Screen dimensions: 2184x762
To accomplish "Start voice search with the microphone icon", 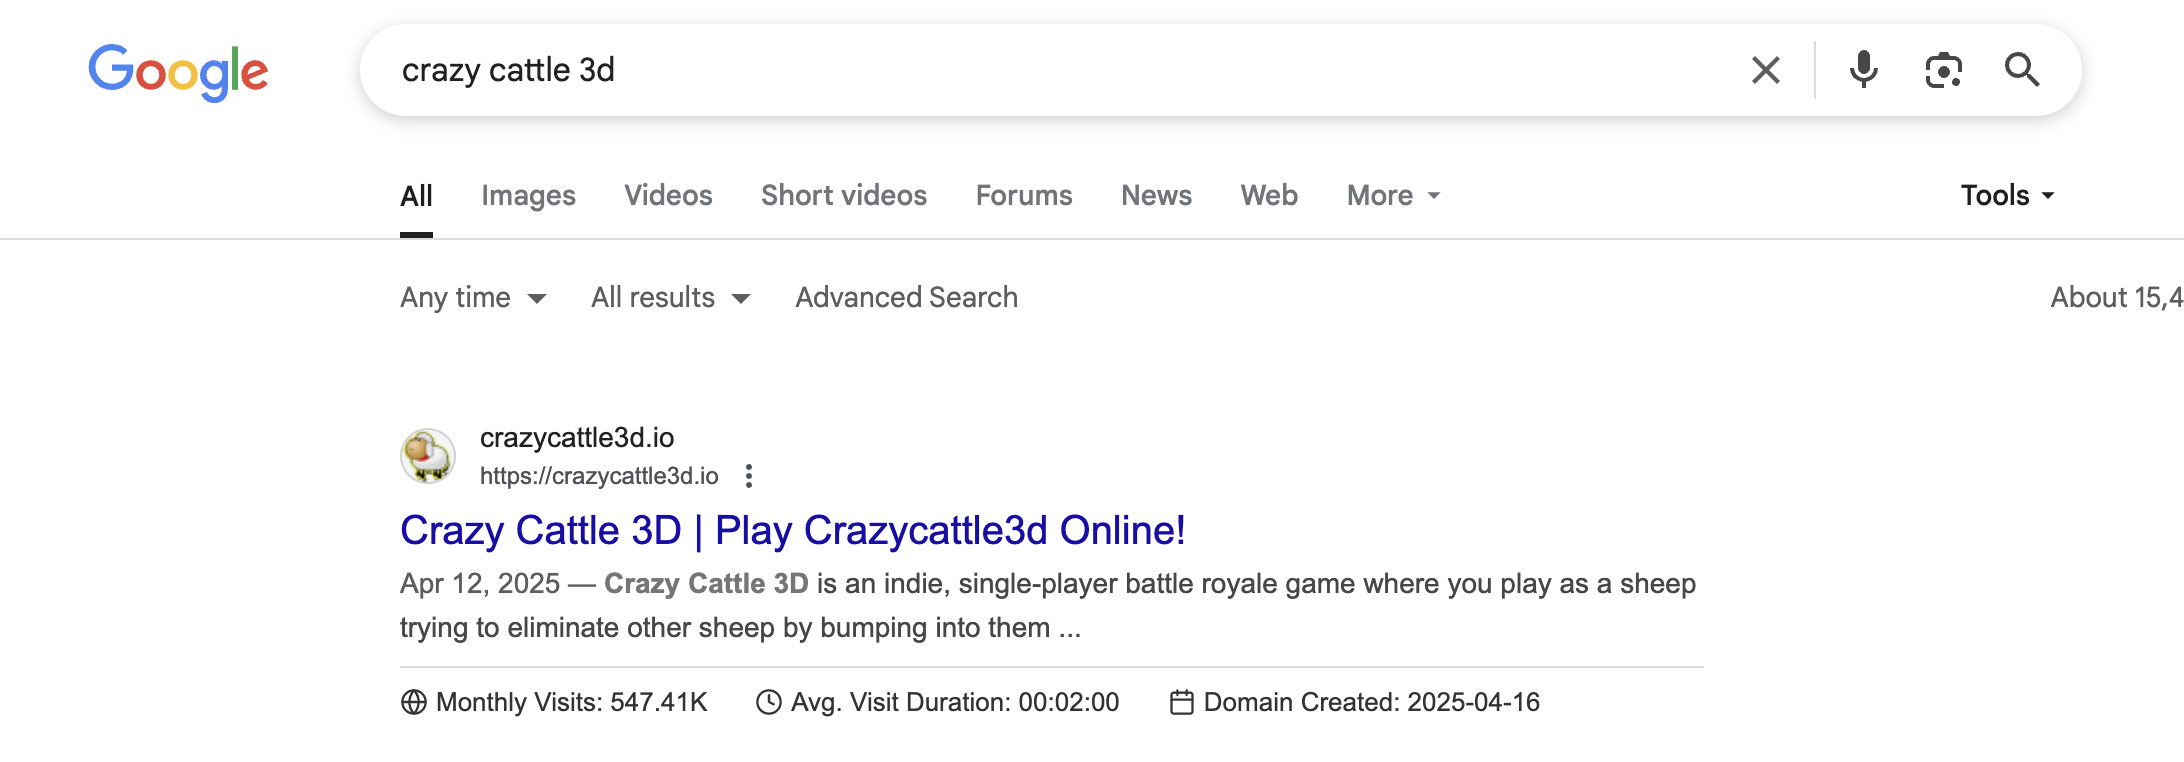I will 1863,70.
